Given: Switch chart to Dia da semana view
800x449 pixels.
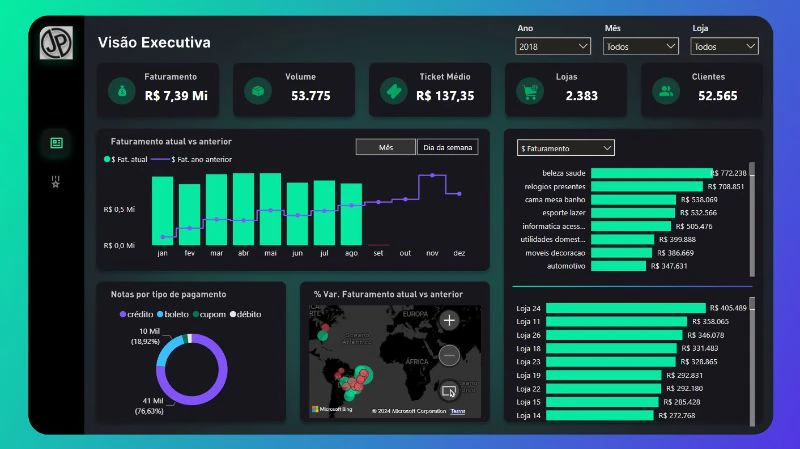Looking at the screenshot, I should (x=447, y=147).
